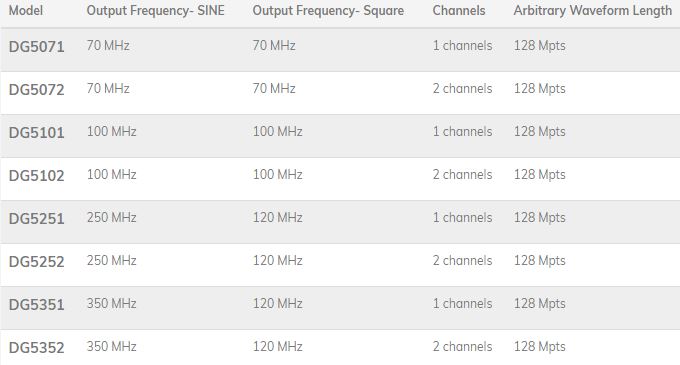Click the DG5071 model name

[x=36, y=47]
